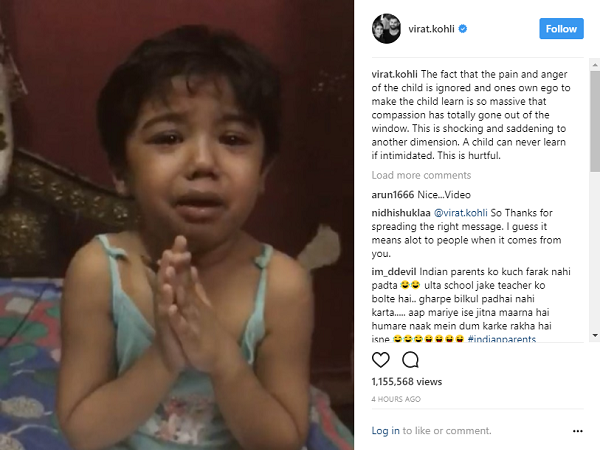
Task: Open im_ddevil commenter profile
Action: click(394, 272)
